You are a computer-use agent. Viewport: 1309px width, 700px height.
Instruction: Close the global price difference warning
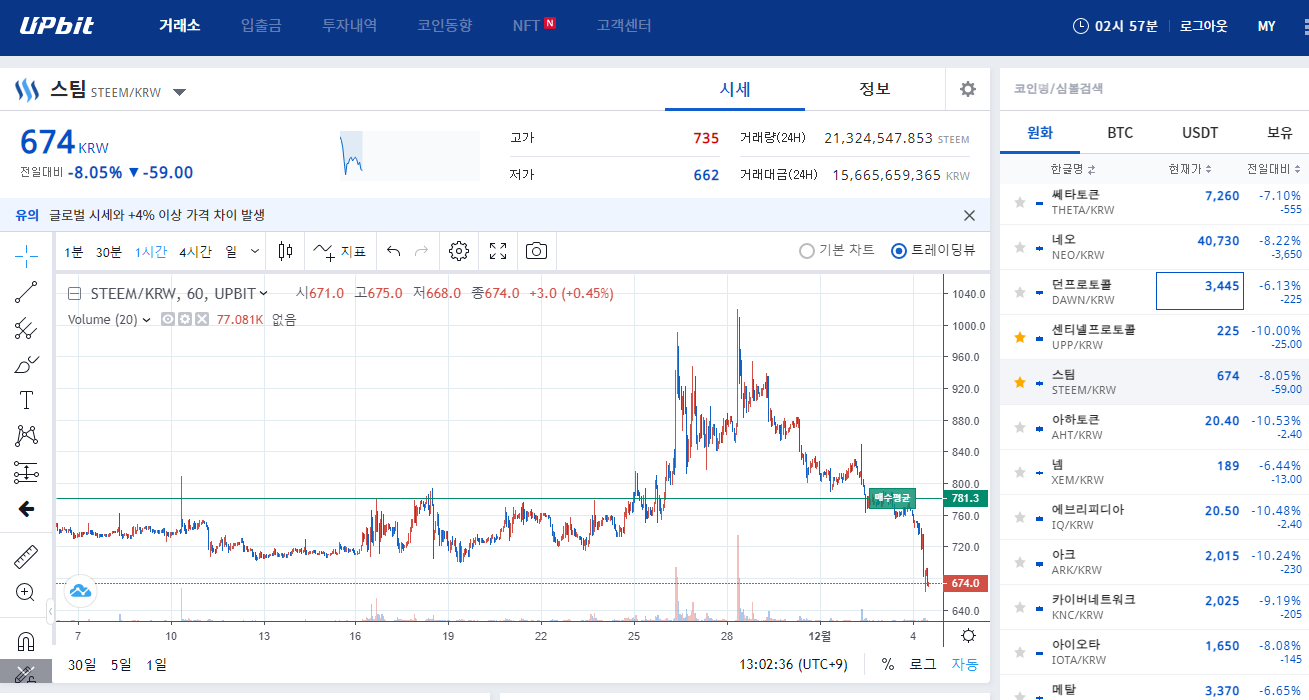coord(969,215)
